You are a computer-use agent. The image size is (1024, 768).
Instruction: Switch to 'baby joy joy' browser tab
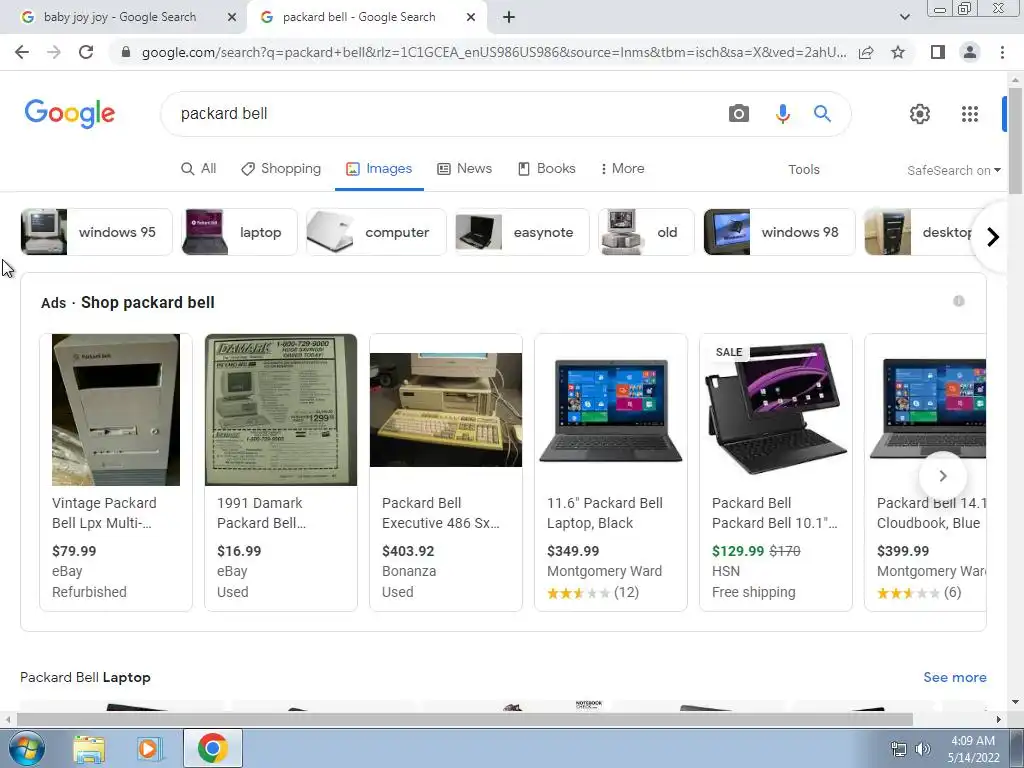121,17
